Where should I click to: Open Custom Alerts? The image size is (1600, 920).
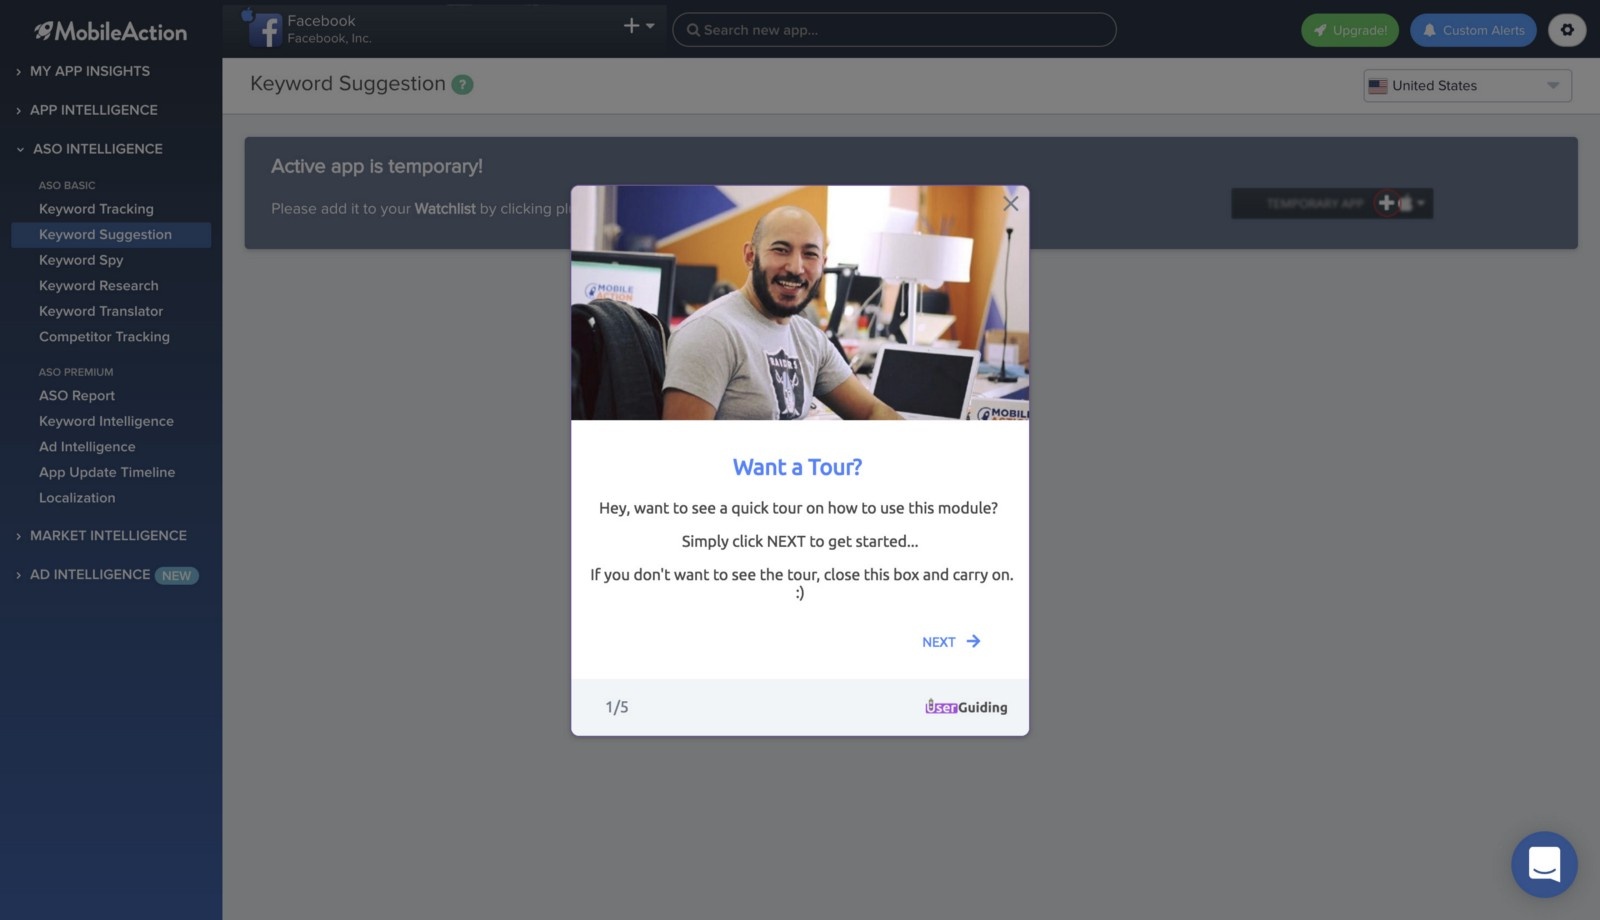[x=1472, y=30]
